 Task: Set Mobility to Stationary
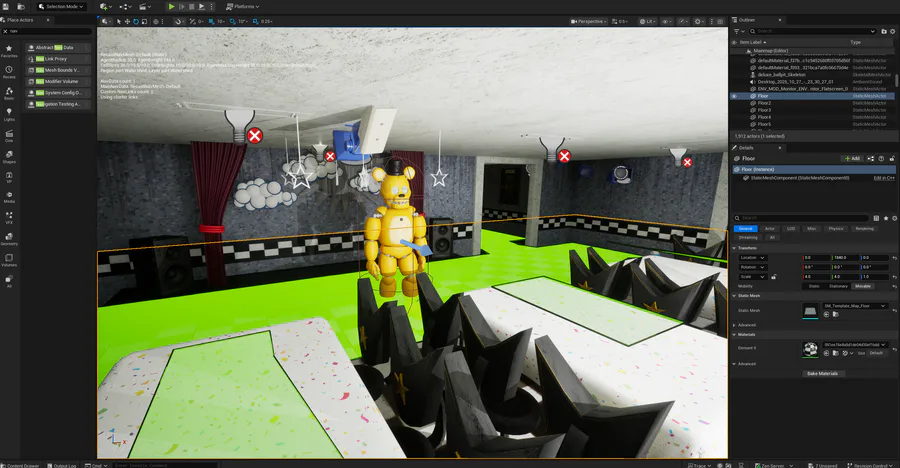coord(838,286)
